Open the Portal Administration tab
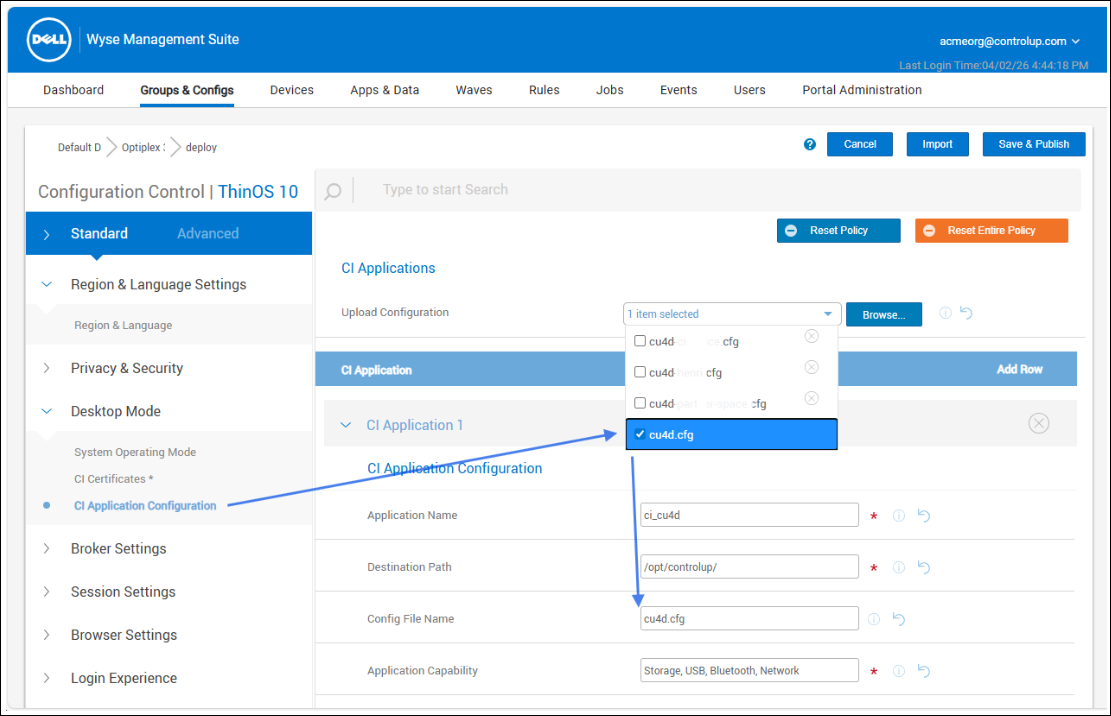Viewport: 1111px width, 716px height. 862,90
